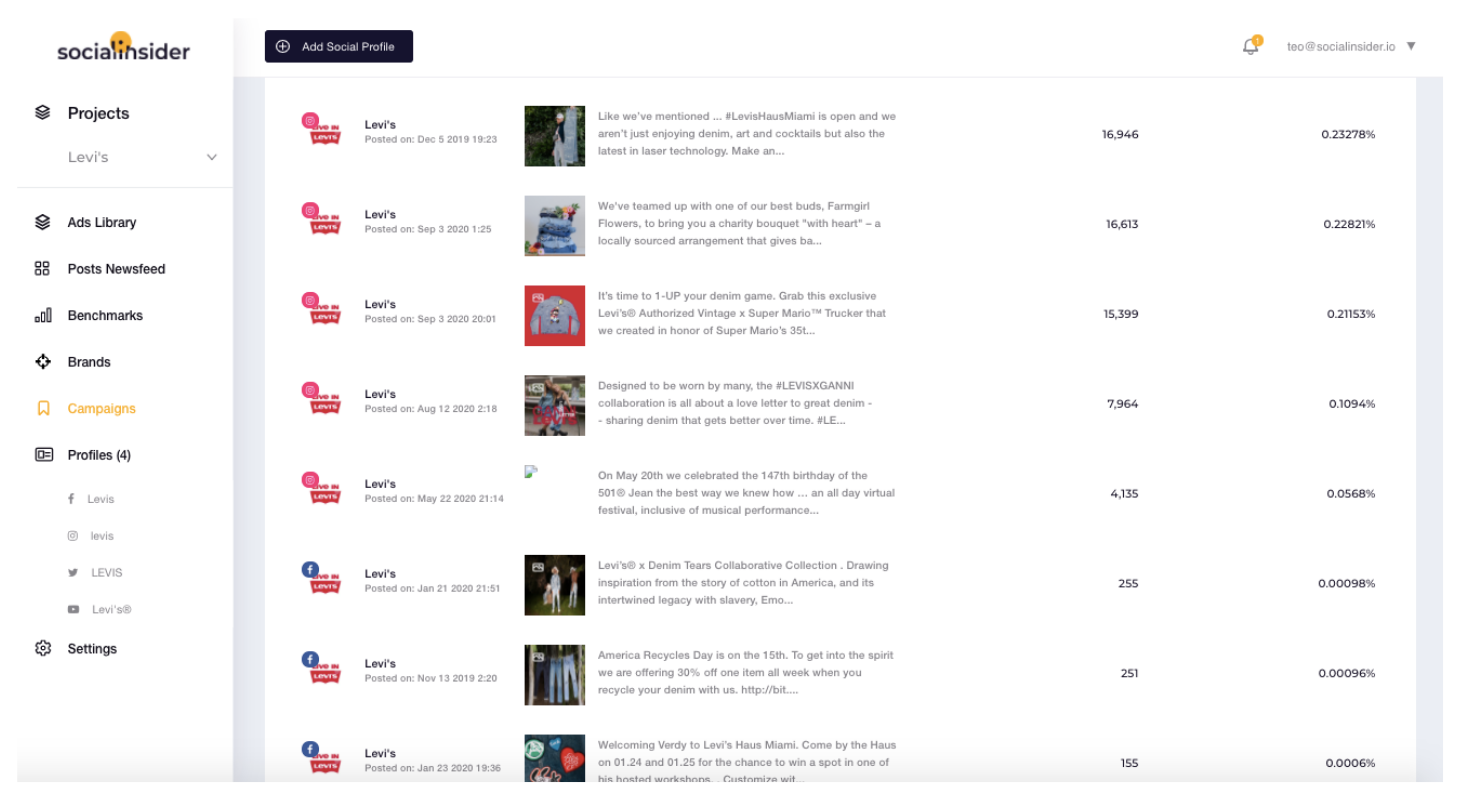This screenshot has width=1460, height=800.
Task: Open the Denim Tears post thumbnail
Action: pyautogui.click(x=554, y=585)
